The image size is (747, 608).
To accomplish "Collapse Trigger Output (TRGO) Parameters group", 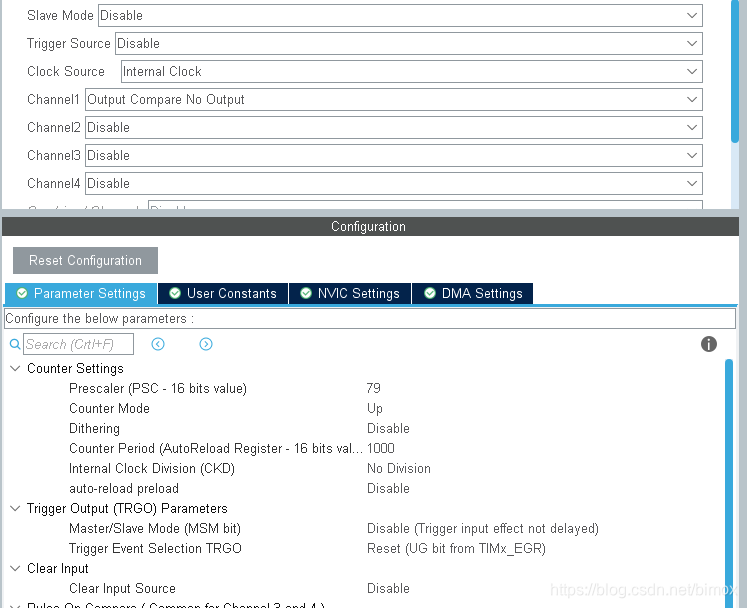I will (15, 508).
